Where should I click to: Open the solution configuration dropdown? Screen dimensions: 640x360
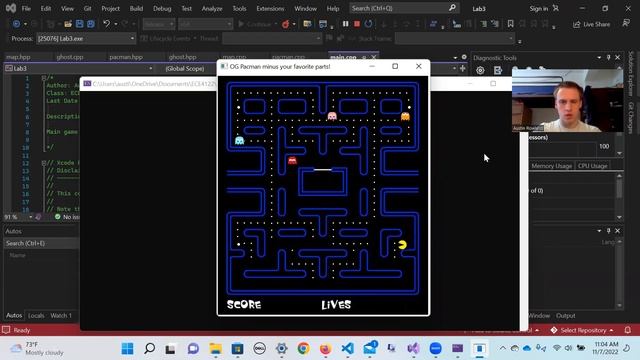pyautogui.click(x=159, y=24)
